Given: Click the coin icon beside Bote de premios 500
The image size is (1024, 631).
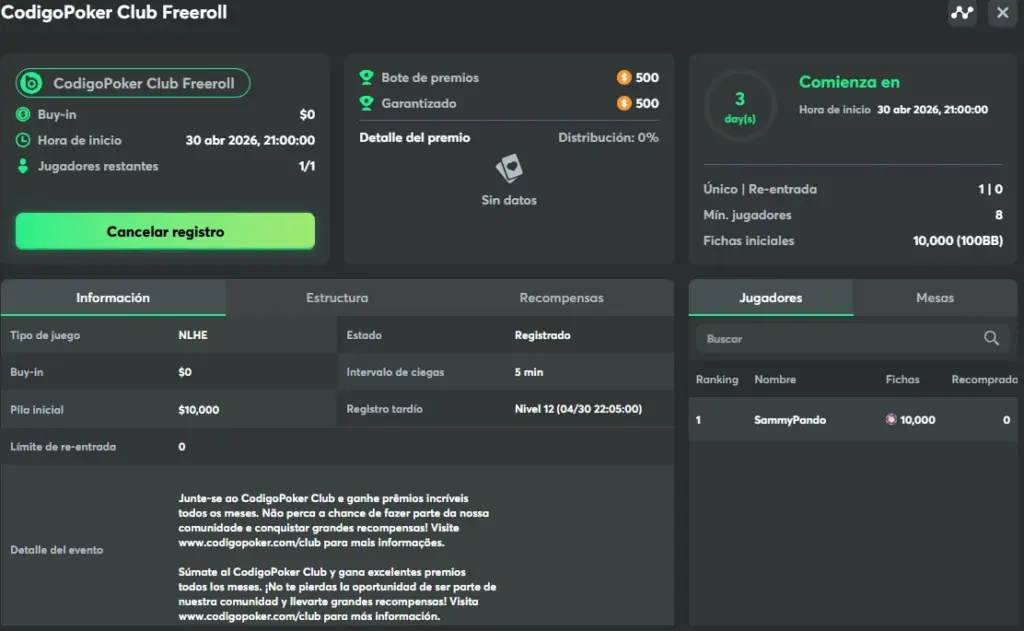Looking at the screenshot, I should click(x=624, y=77).
